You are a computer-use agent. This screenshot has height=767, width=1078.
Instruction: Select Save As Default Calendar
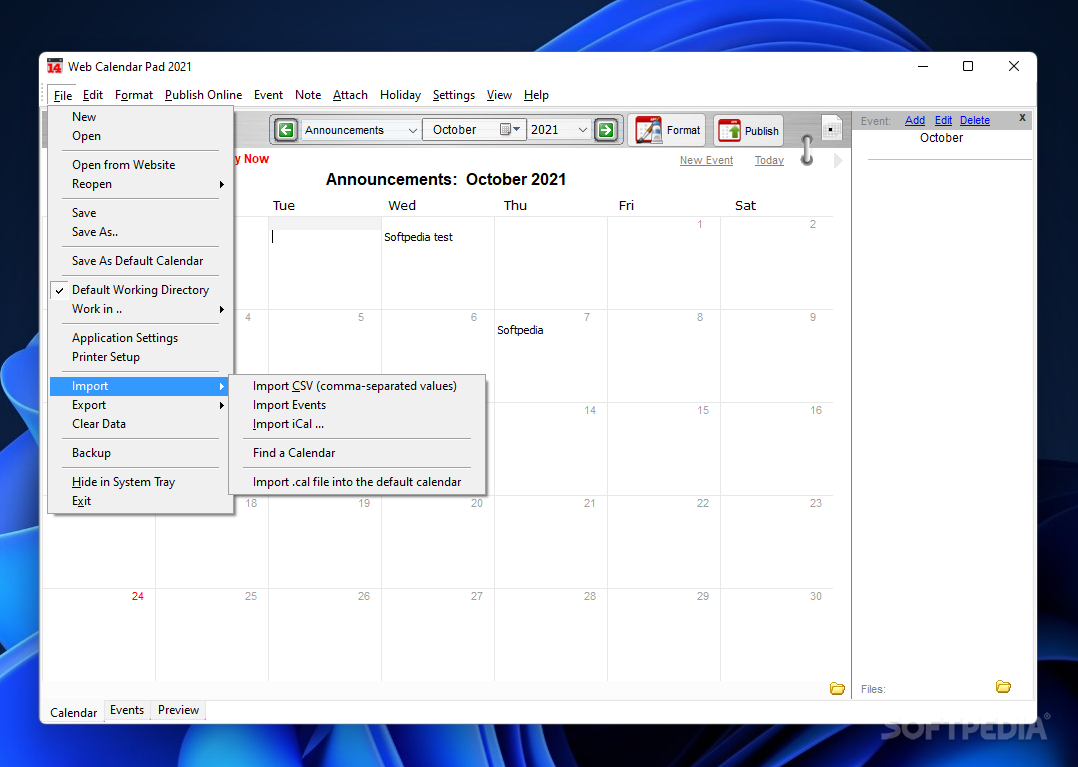click(x=141, y=261)
